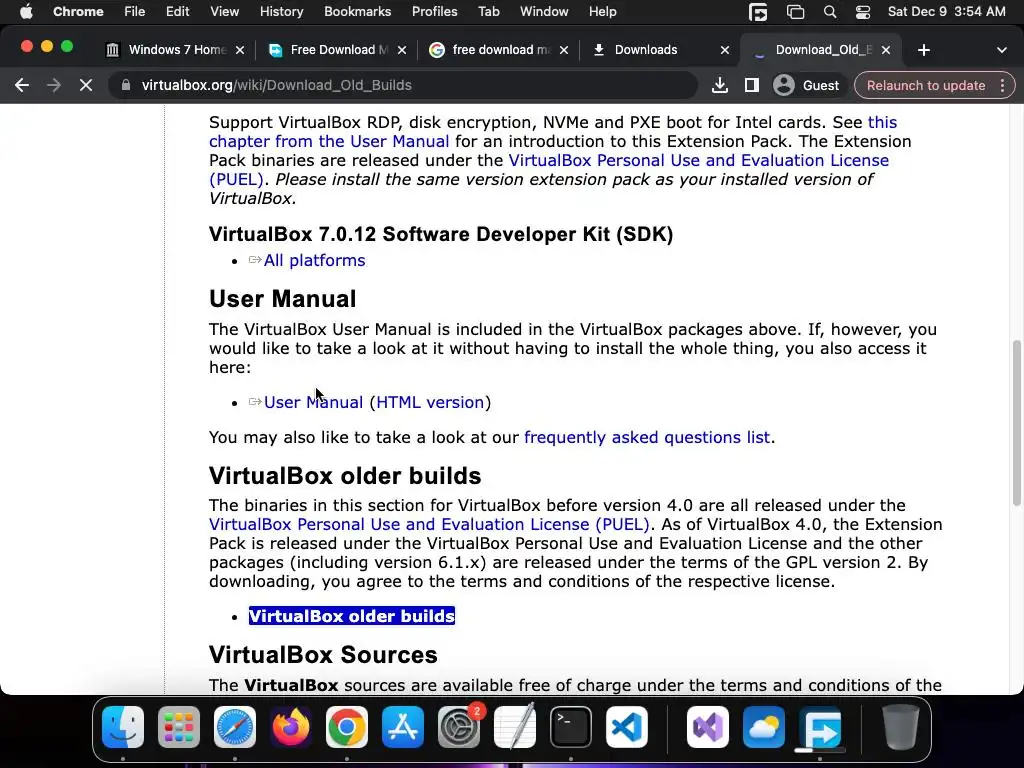This screenshot has height=768, width=1024.
Task: Open Finder from the Dock
Action: [x=123, y=727]
